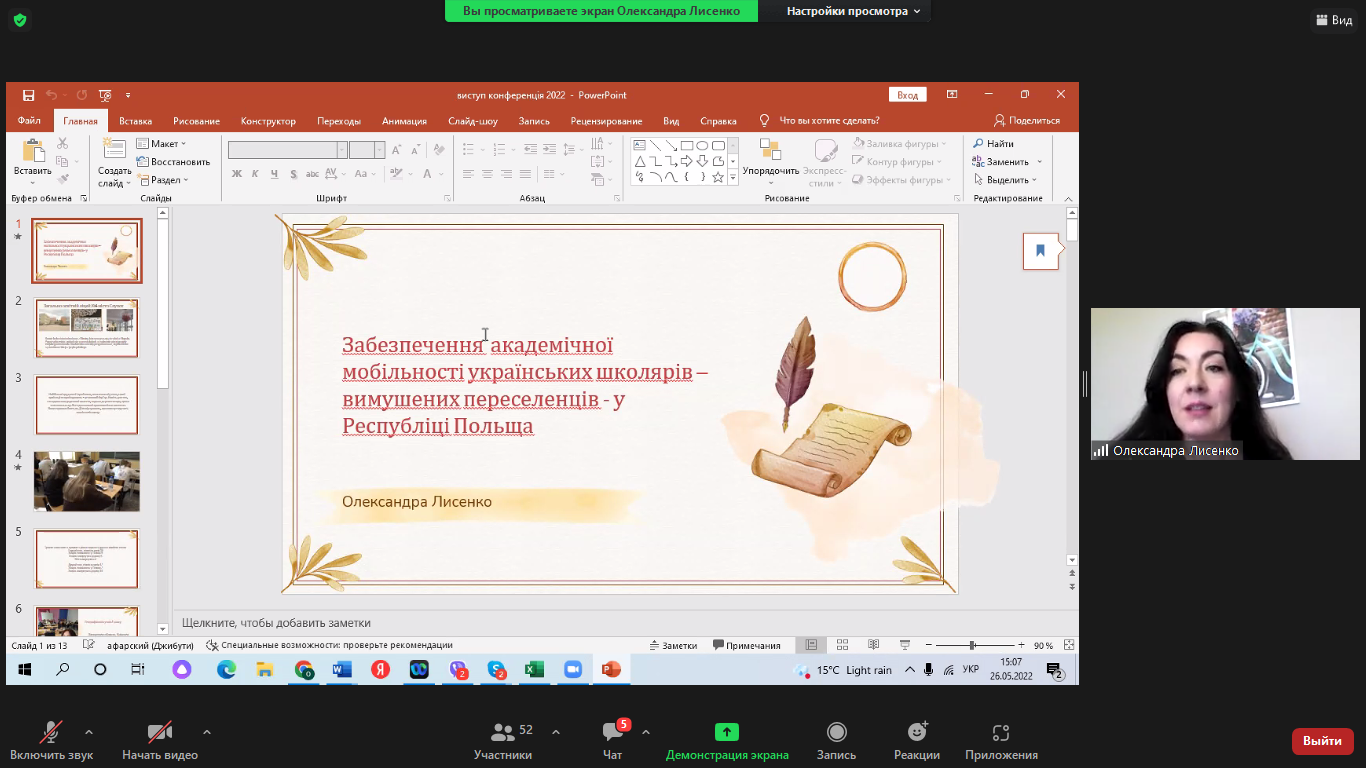The height and width of the screenshot is (768, 1366).
Task: Click the encryption shield icon
Action: click(x=19, y=20)
